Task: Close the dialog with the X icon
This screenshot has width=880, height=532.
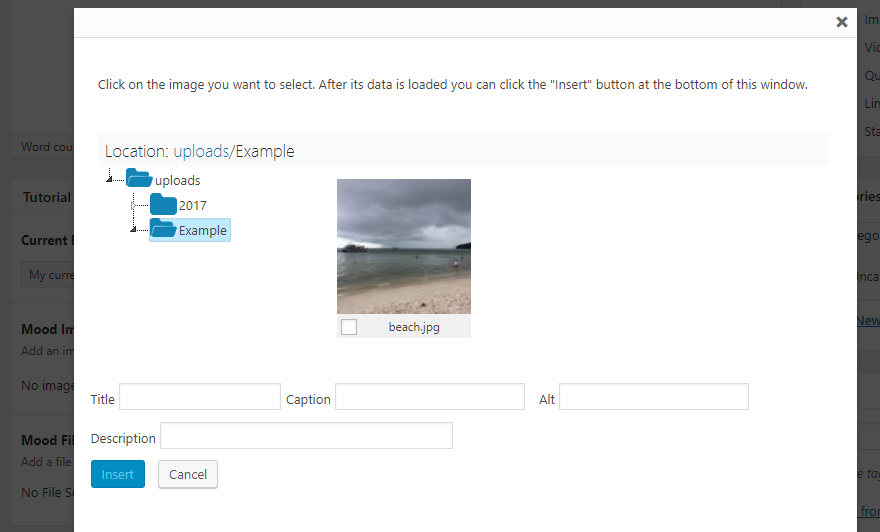Action: tap(842, 22)
